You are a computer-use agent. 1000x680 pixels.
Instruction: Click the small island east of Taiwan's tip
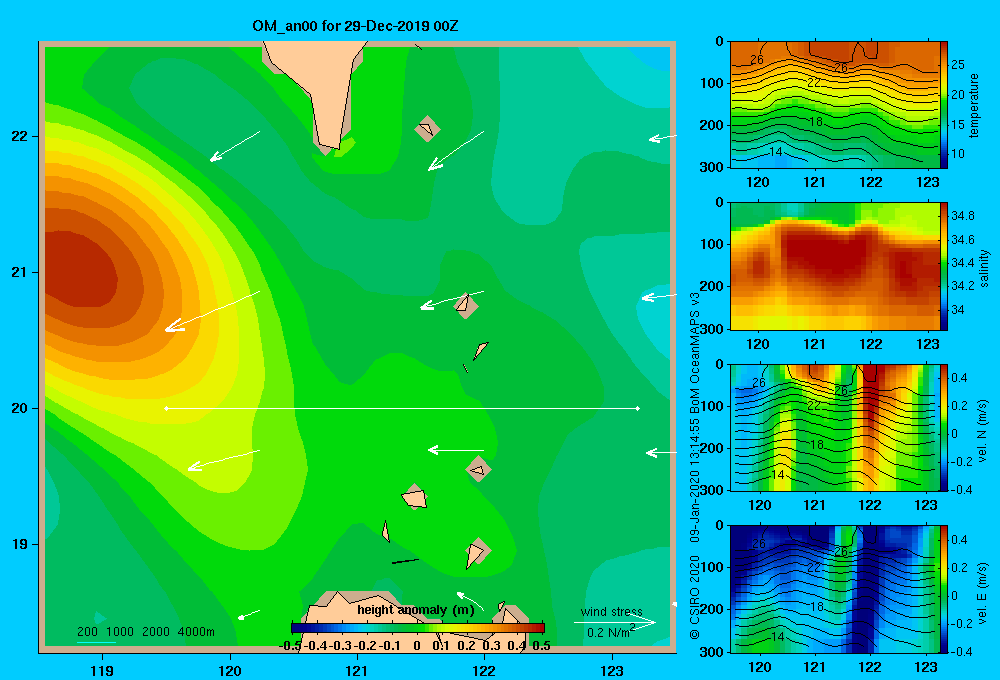pyautogui.click(x=427, y=129)
